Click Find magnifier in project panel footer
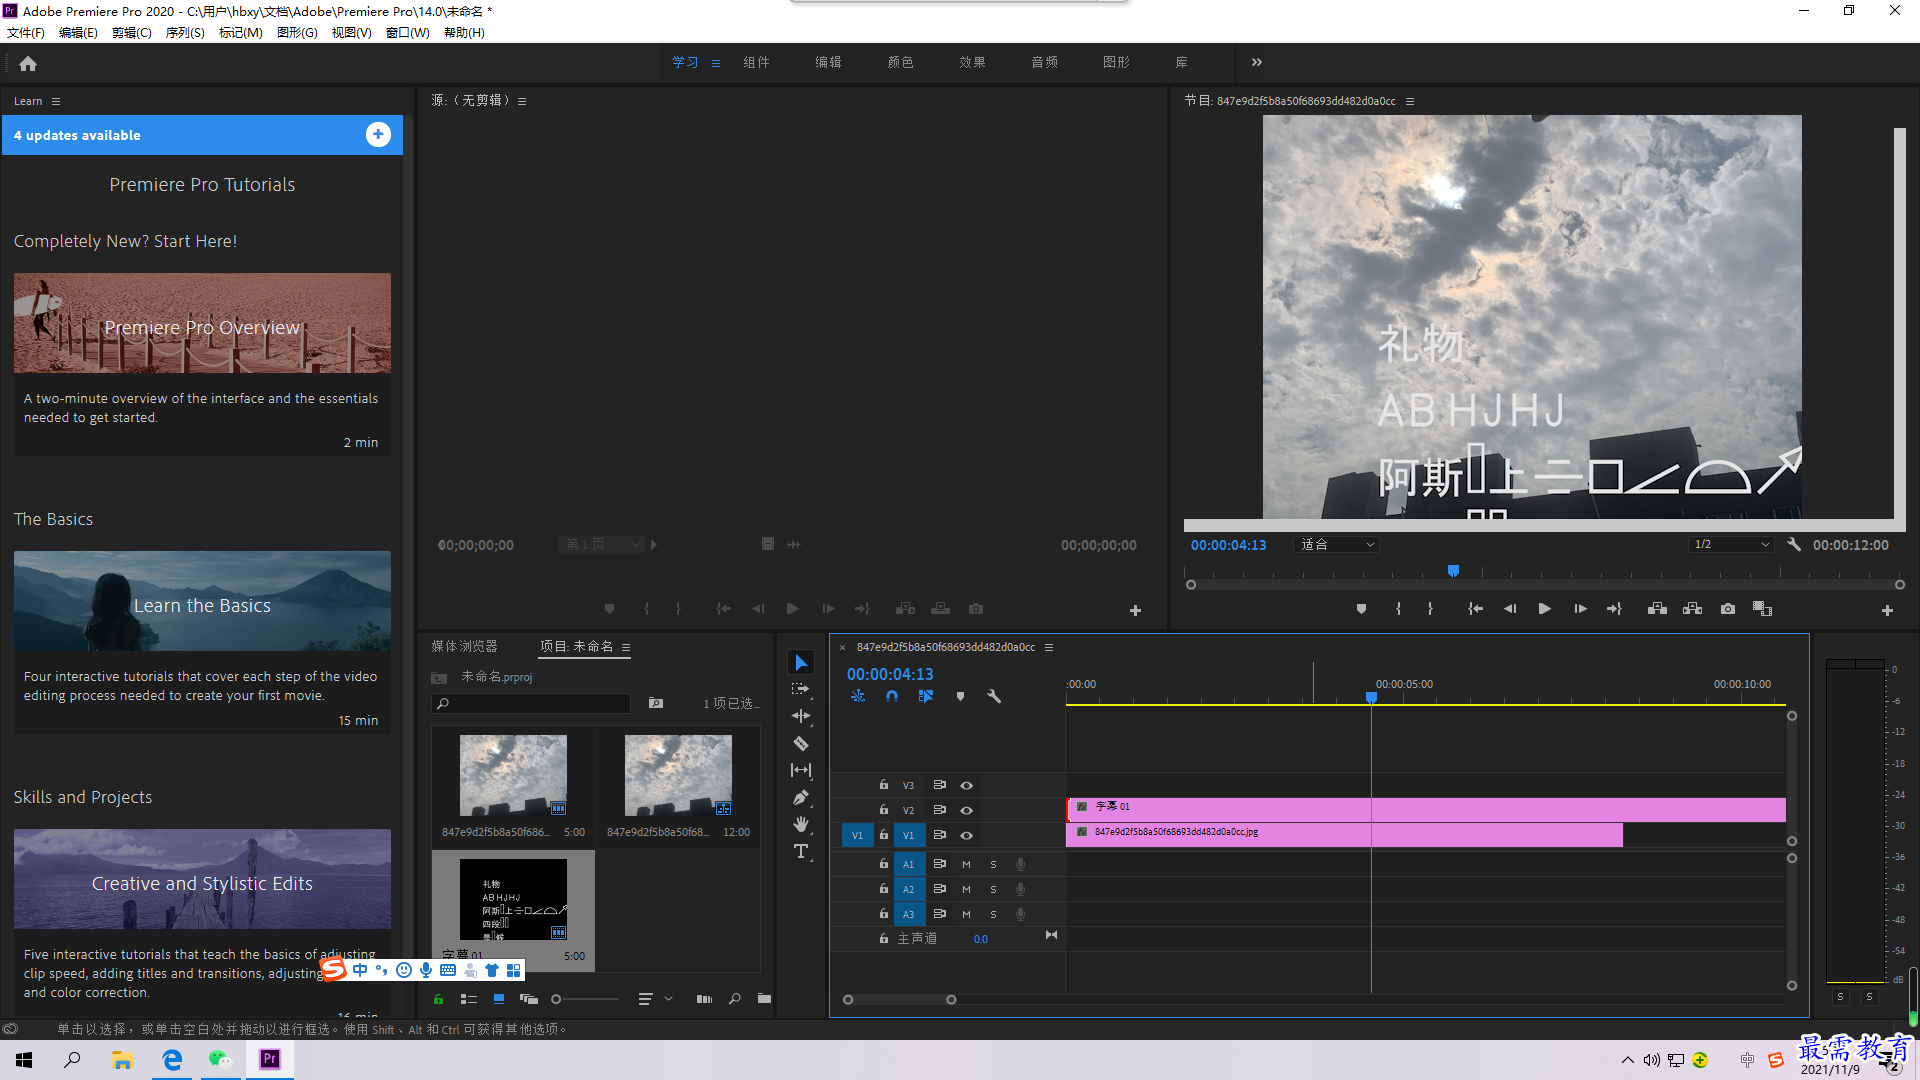Viewport: 1920px width, 1080px height. [735, 999]
